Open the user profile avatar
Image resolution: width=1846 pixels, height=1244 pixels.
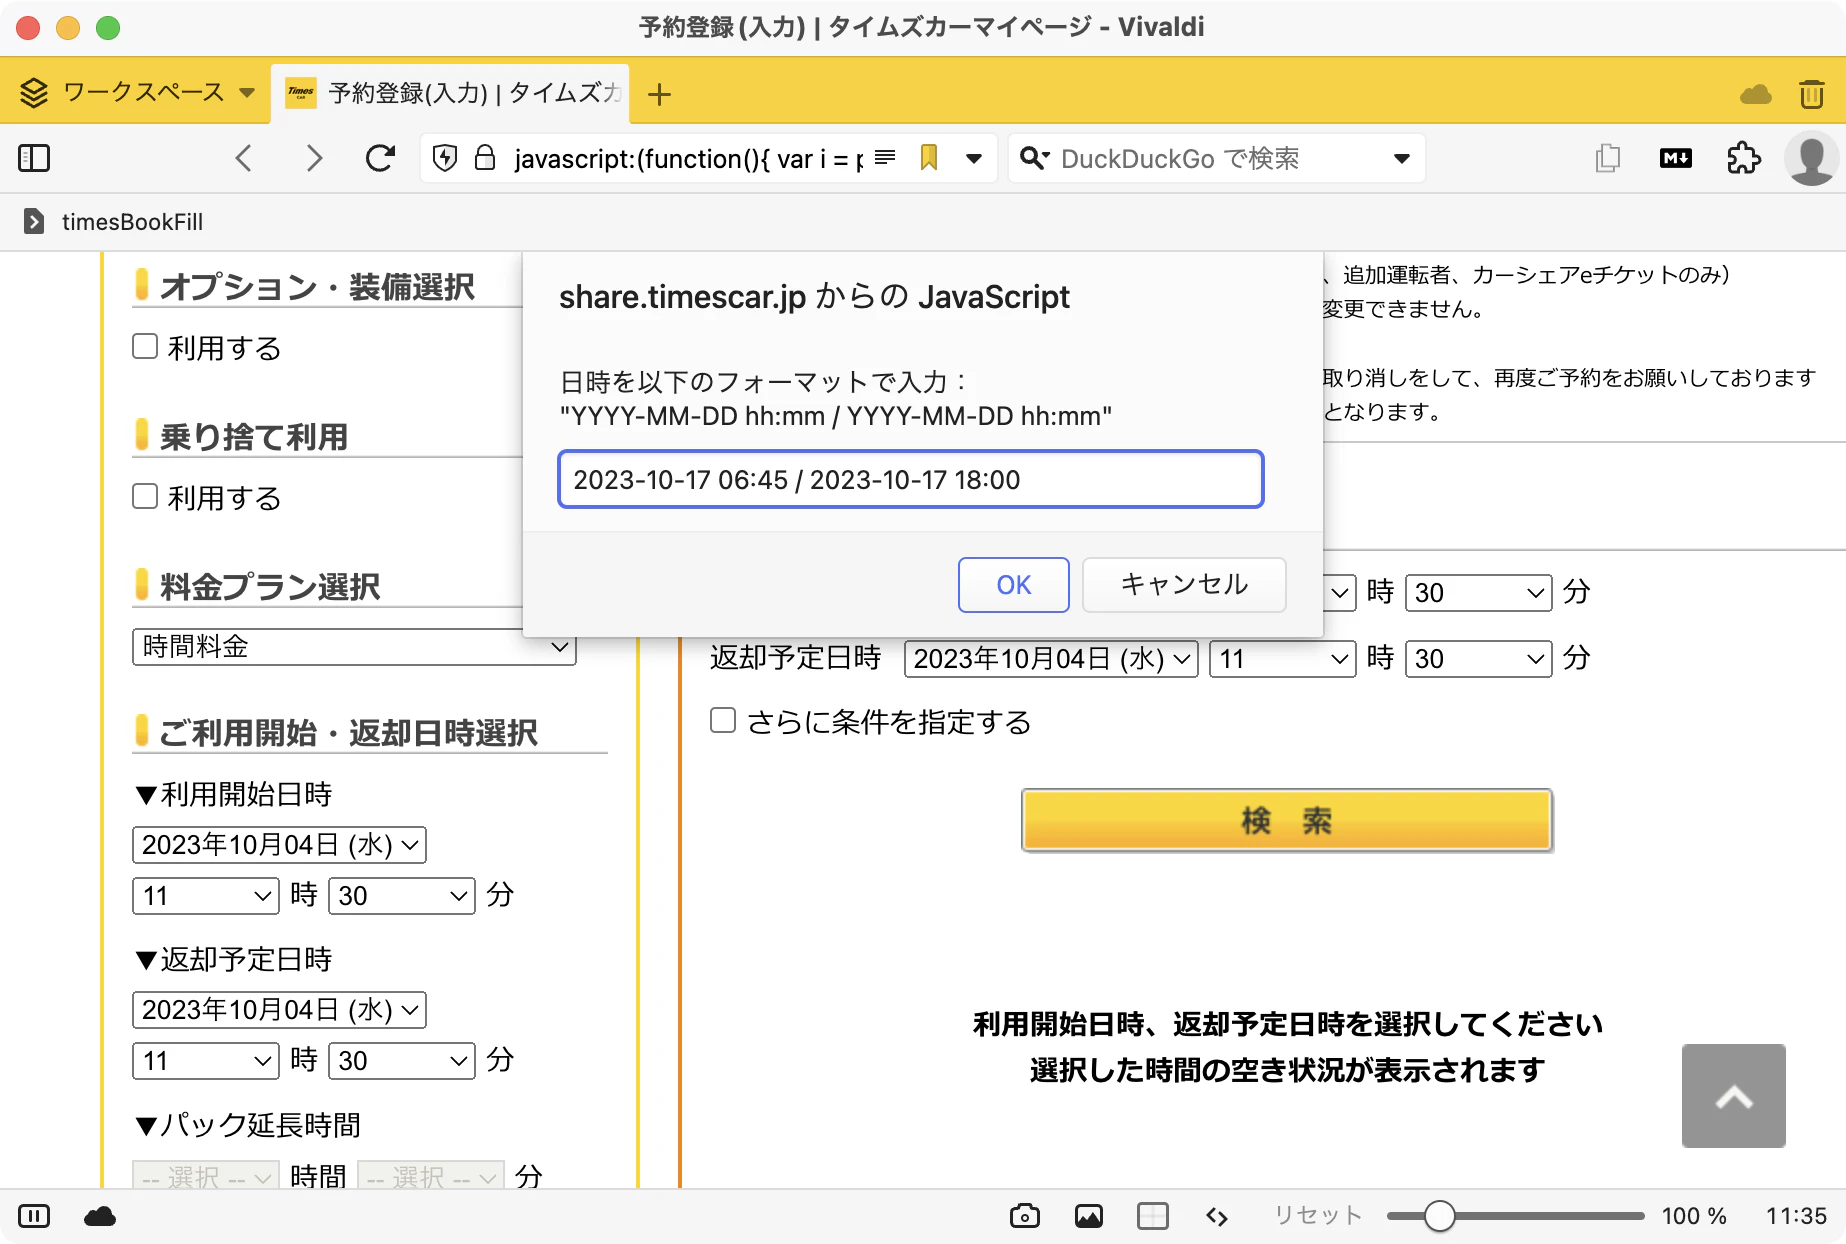(1811, 158)
